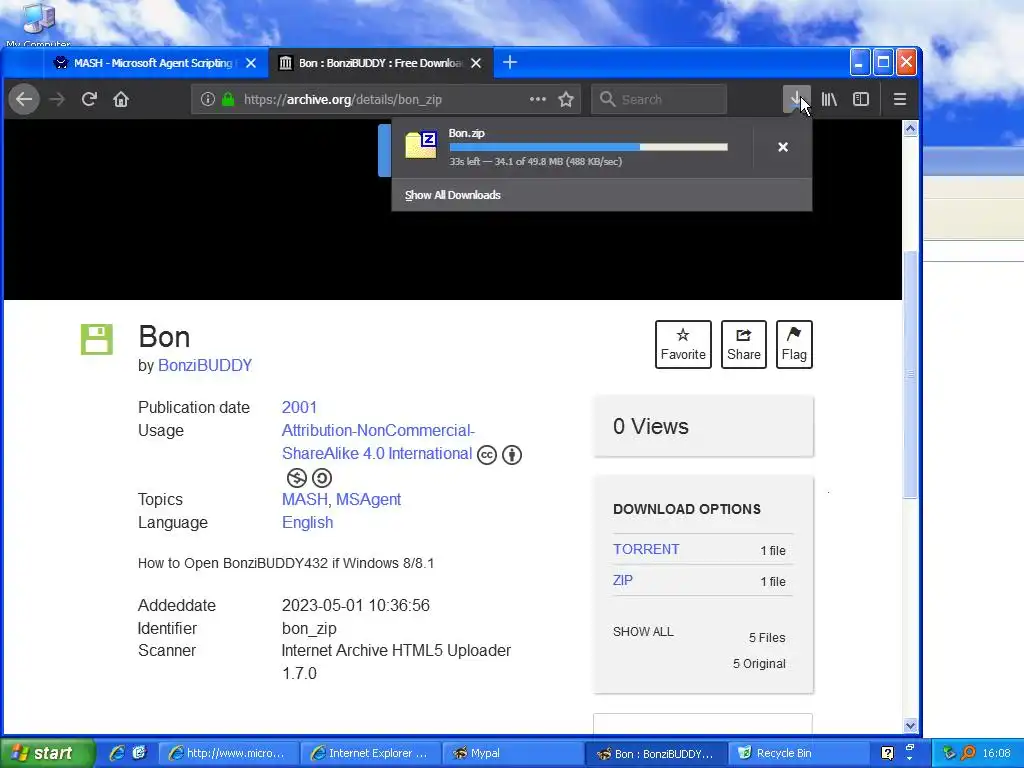Click Show All Downloads

click(453, 195)
